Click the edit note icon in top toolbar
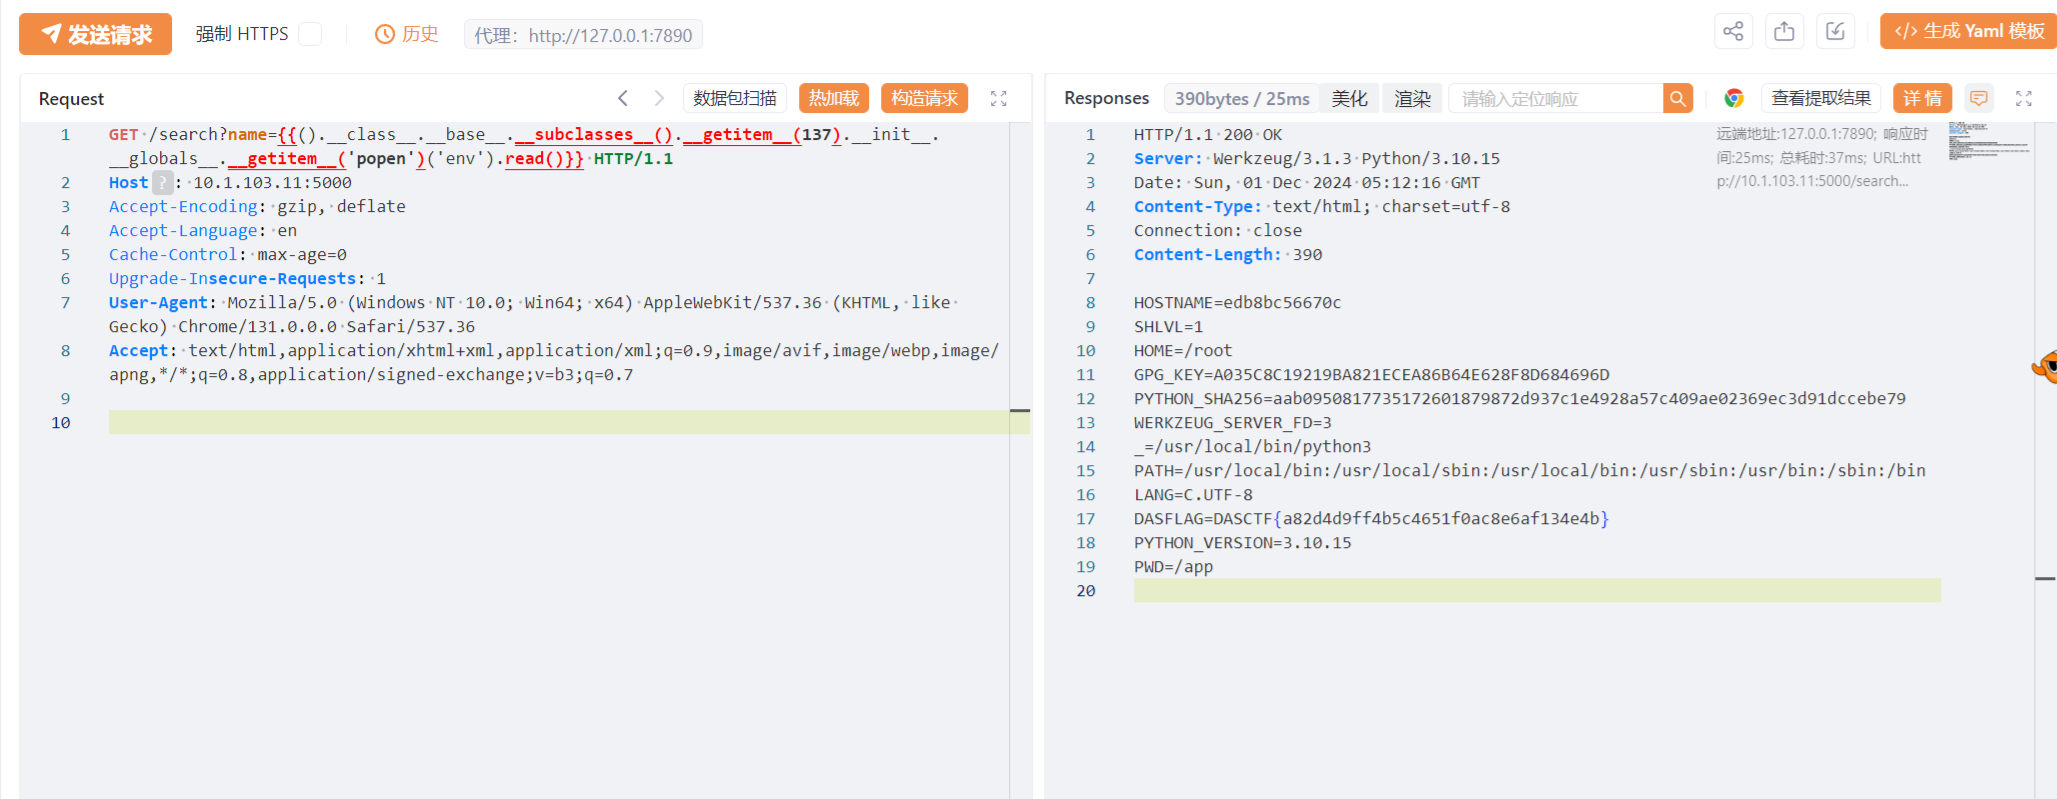Screen dimensions: 2057x799 tap(1835, 32)
